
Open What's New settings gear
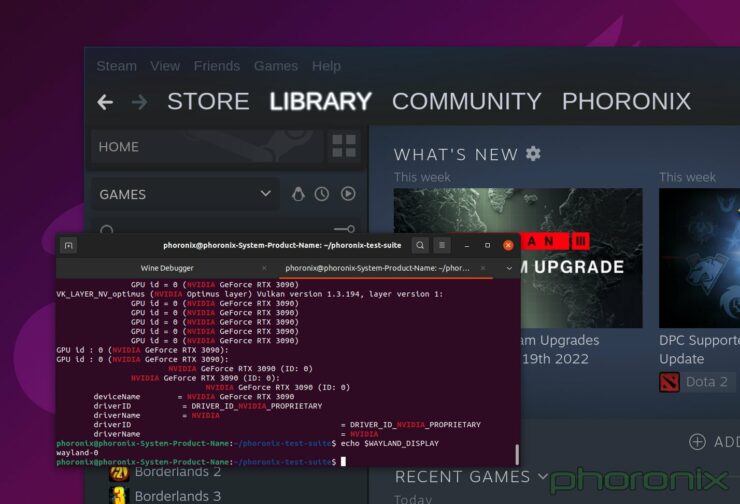(533, 153)
